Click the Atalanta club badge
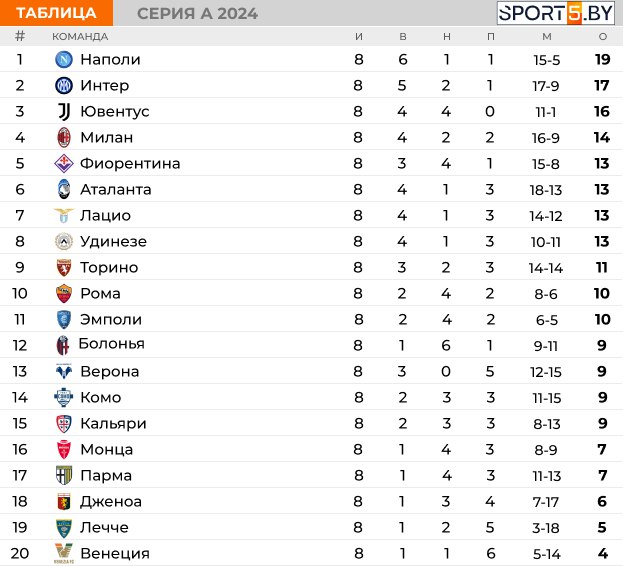 64,189
